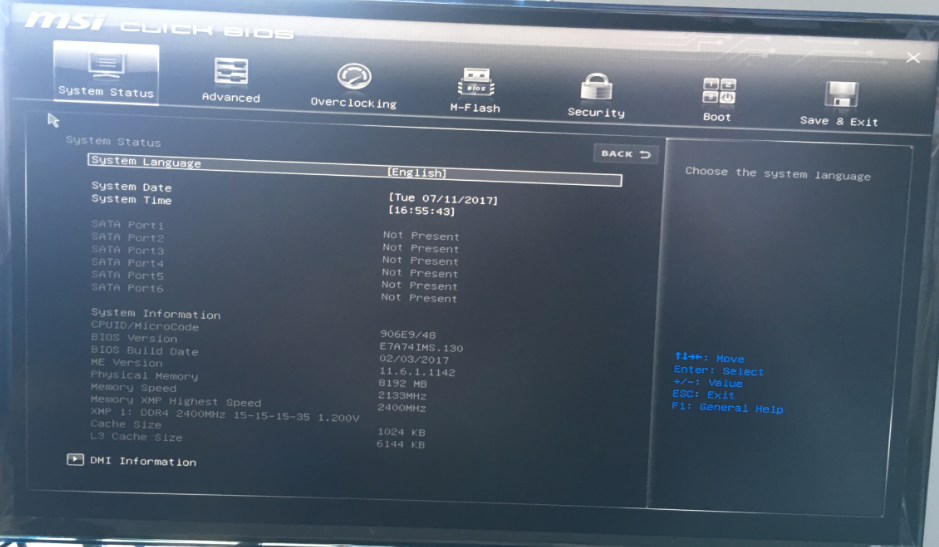The height and width of the screenshot is (547, 939).
Task: Select the System Time label
Action: coord(131,200)
